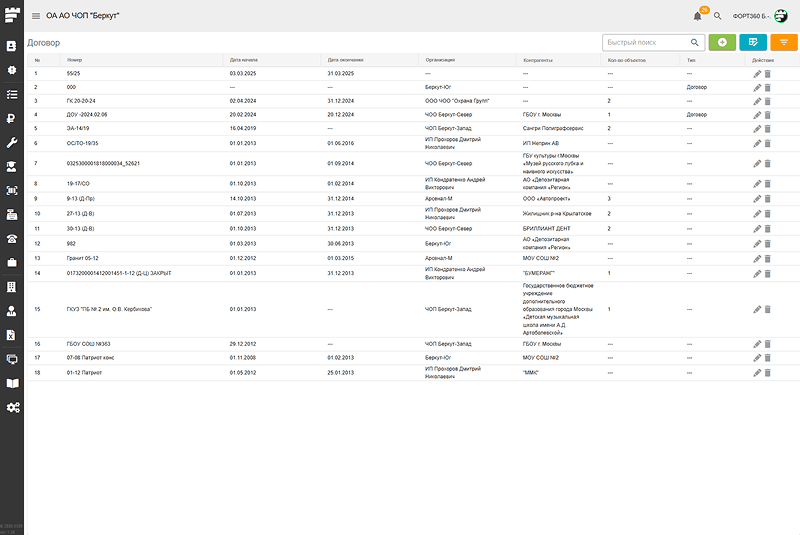This screenshot has height=535, width=800.
Task: Delete contract ОС/ТО-19/35 with trash icon
Action: tap(767, 144)
